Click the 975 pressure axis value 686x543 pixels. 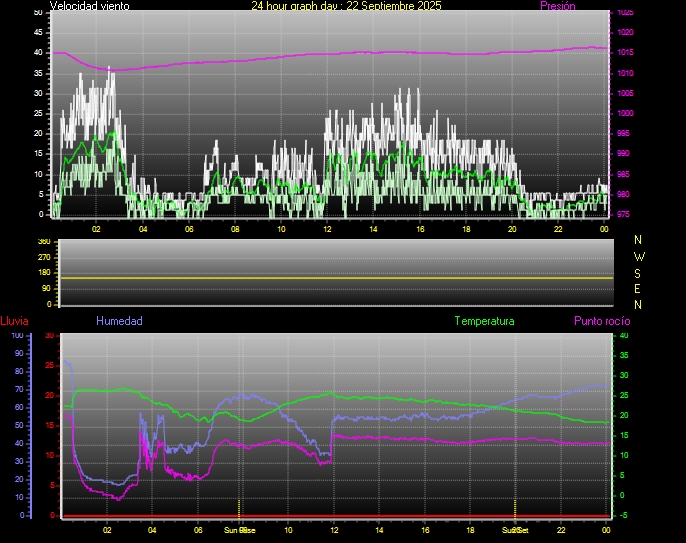pyautogui.click(x=625, y=214)
